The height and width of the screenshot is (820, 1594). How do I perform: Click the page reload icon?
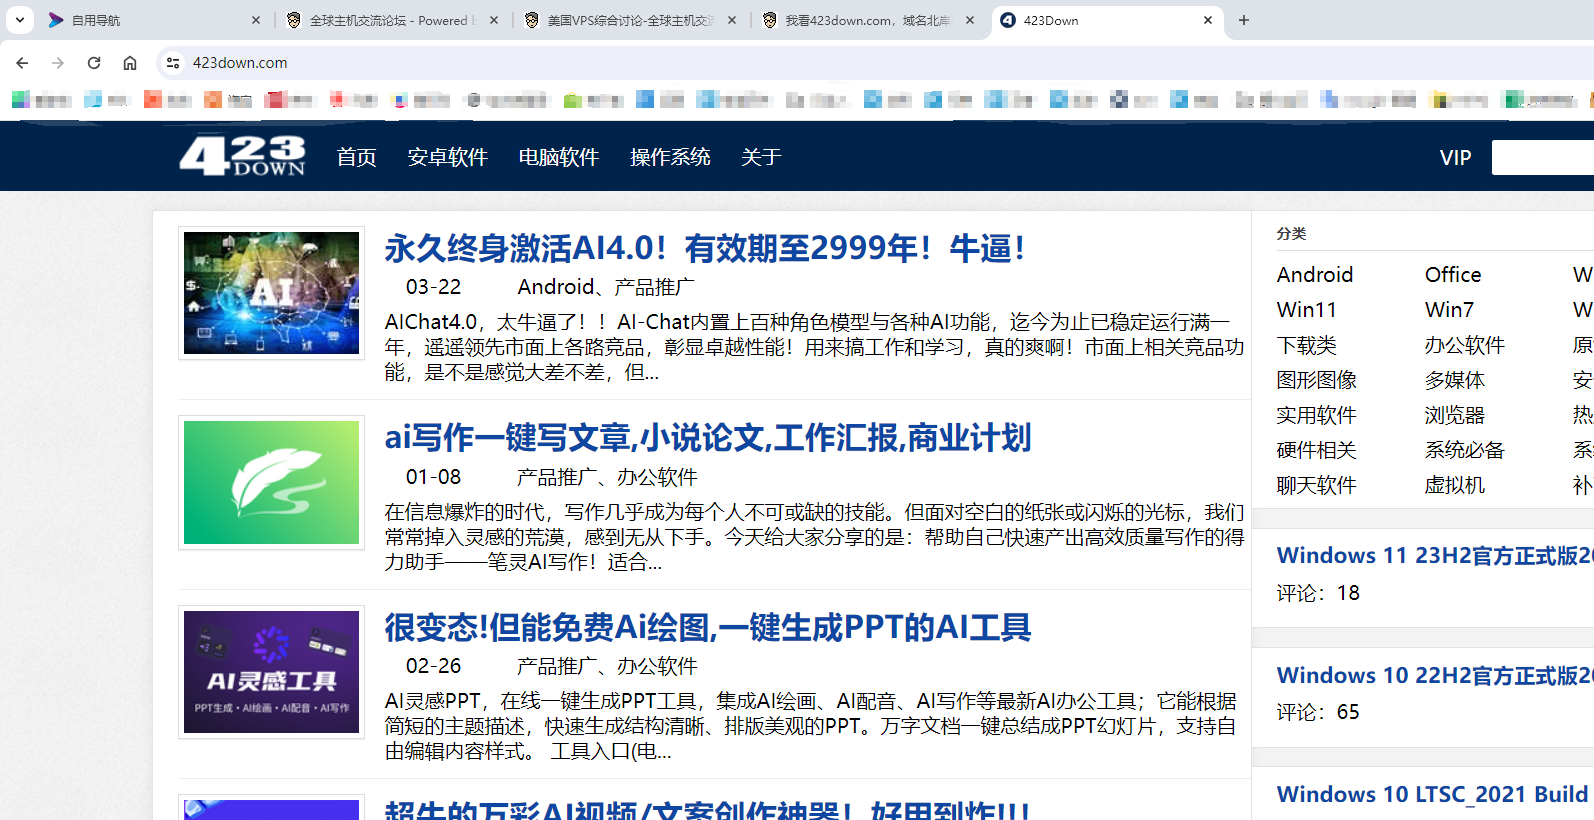coord(94,63)
